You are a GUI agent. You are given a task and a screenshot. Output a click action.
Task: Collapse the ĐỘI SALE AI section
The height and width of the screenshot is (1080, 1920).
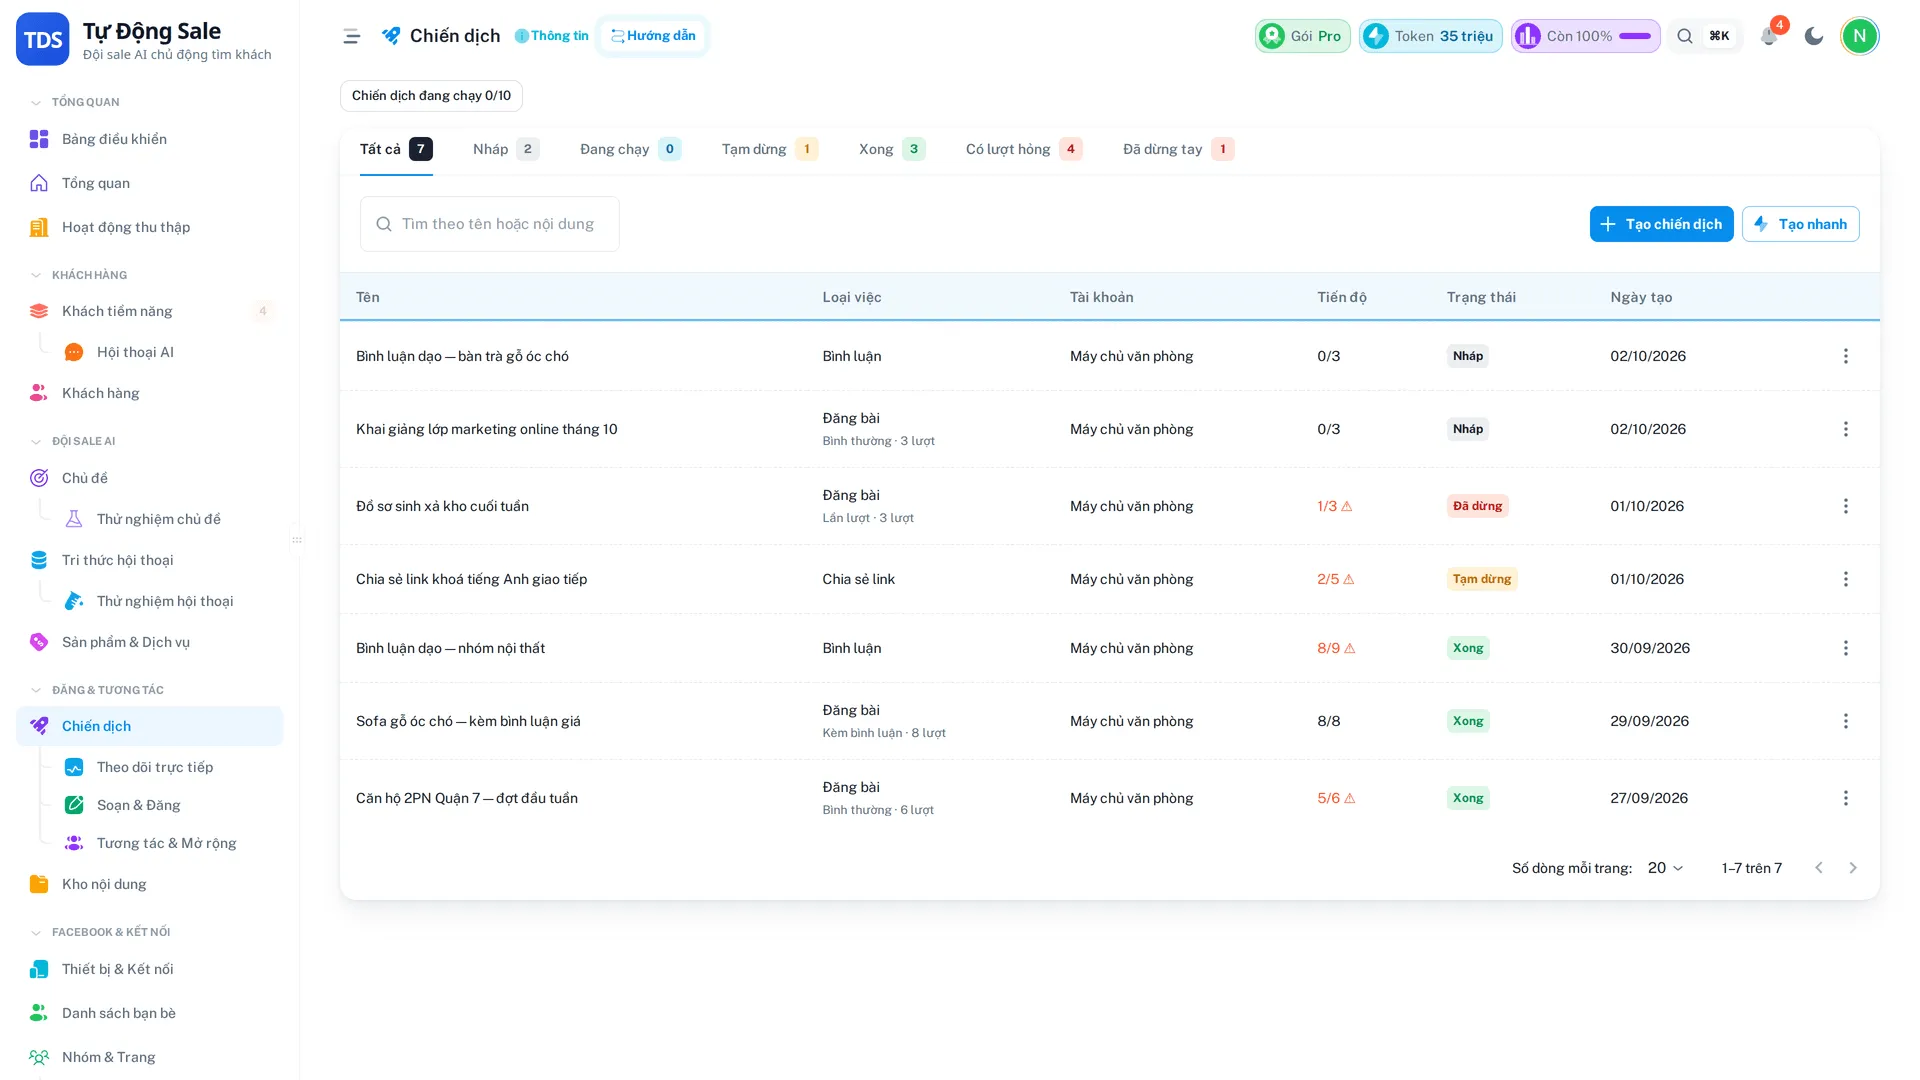click(x=36, y=441)
